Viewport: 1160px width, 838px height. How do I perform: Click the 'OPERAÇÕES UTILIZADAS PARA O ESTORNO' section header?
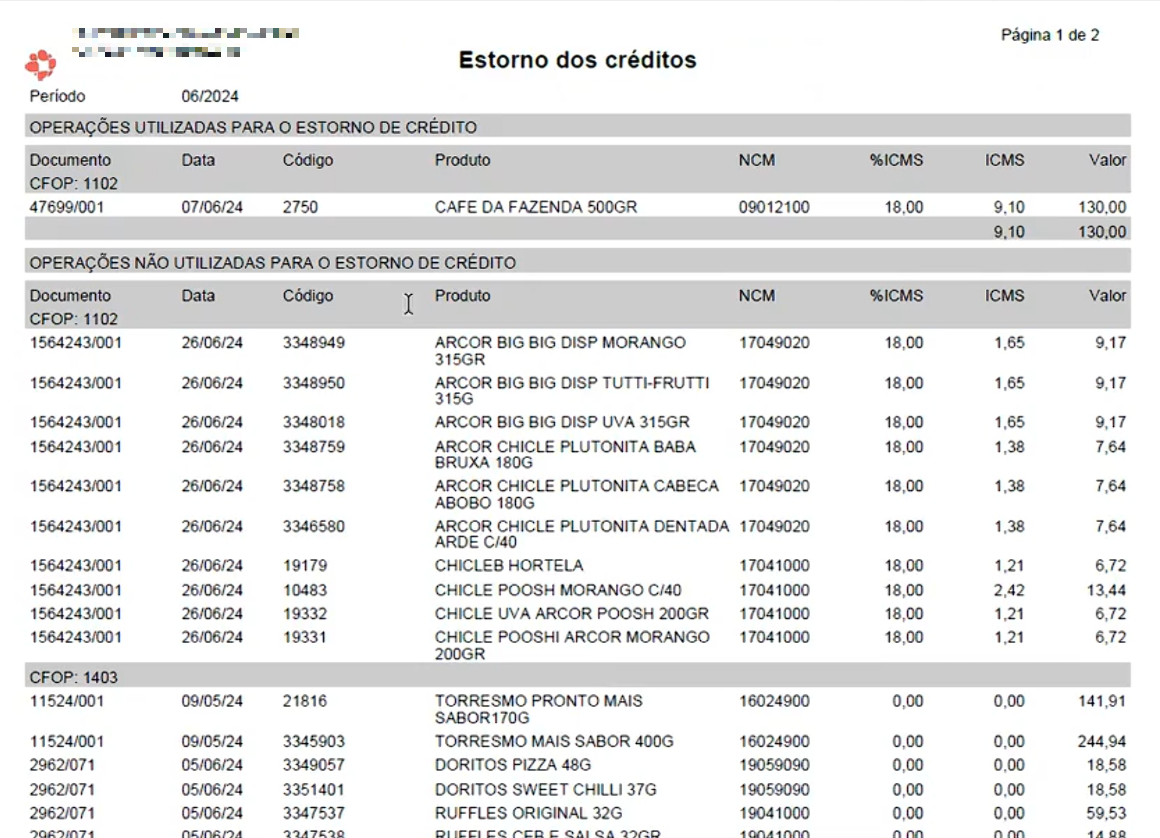coord(253,127)
